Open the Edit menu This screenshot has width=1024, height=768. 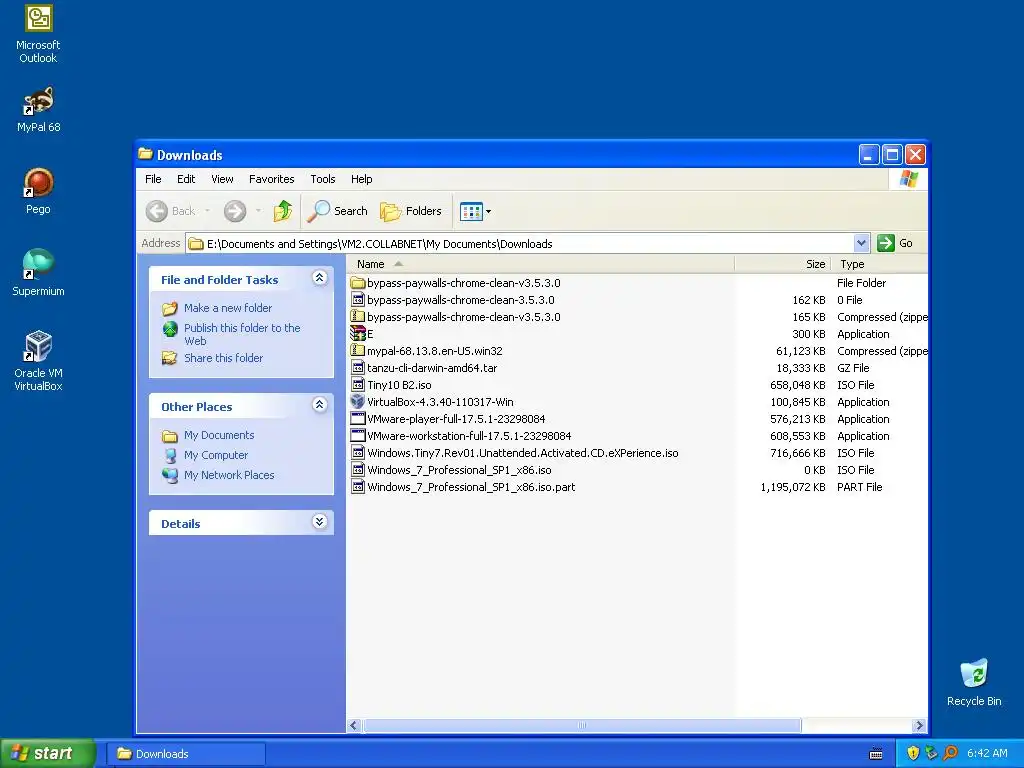(x=186, y=179)
